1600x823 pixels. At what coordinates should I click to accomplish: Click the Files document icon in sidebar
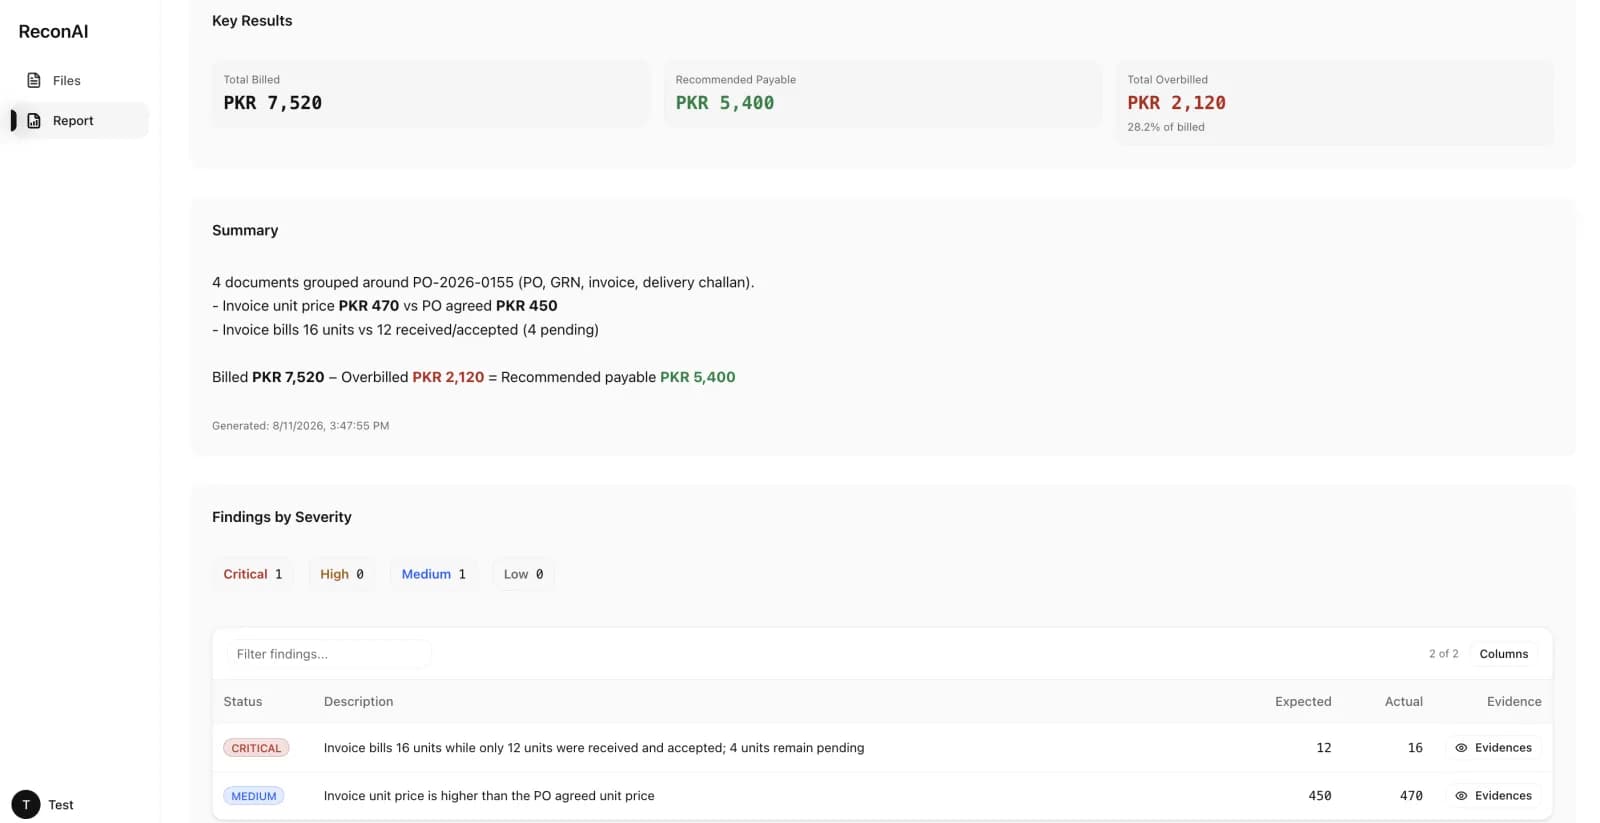[x=34, y=80]
